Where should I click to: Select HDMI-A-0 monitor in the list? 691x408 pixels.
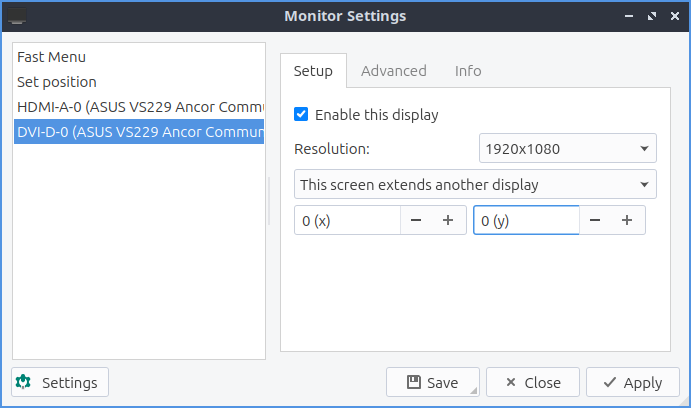pyautogui.click(x=139, y=106)
